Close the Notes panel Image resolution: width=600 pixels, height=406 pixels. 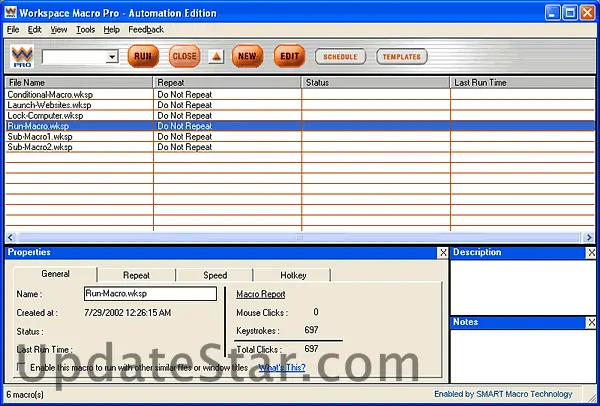click(x=591, y=323)
